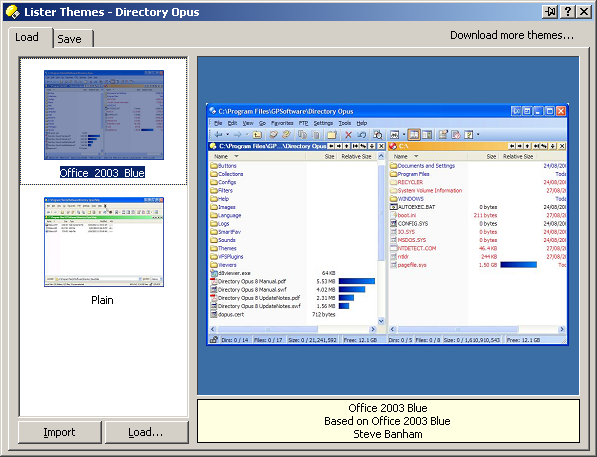597x457 pixels.
Task: Click the Import button
Action: point(60,432)
